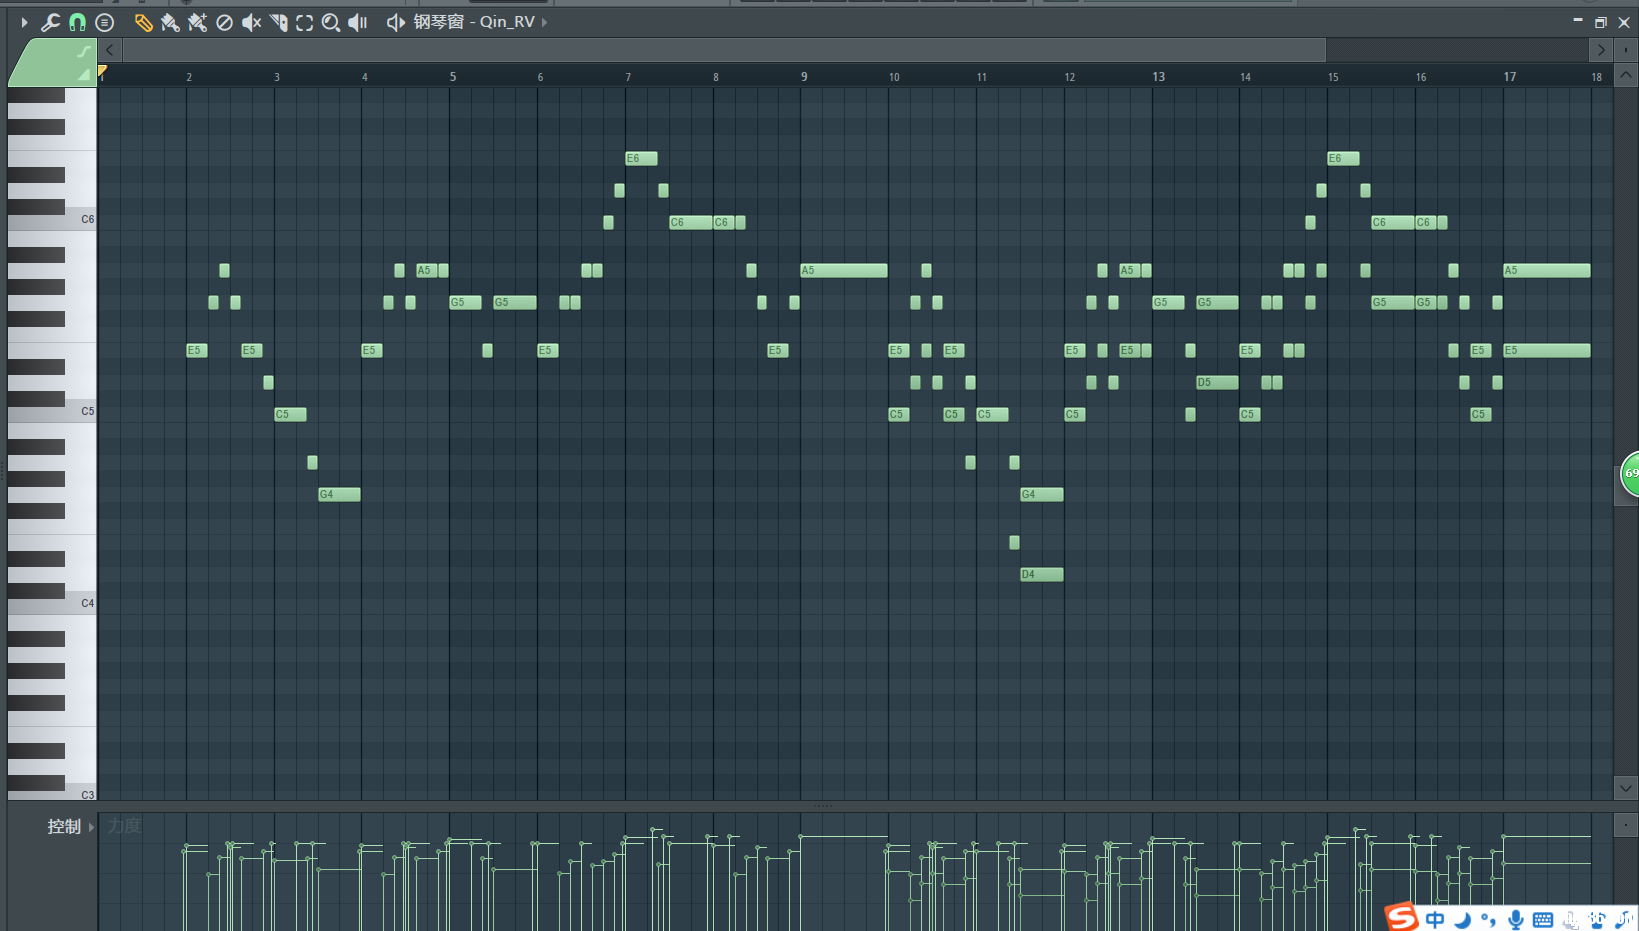This screenshot has height=931, width=1639.
Task: Select the Delete tool
Action: coord(224,22)
